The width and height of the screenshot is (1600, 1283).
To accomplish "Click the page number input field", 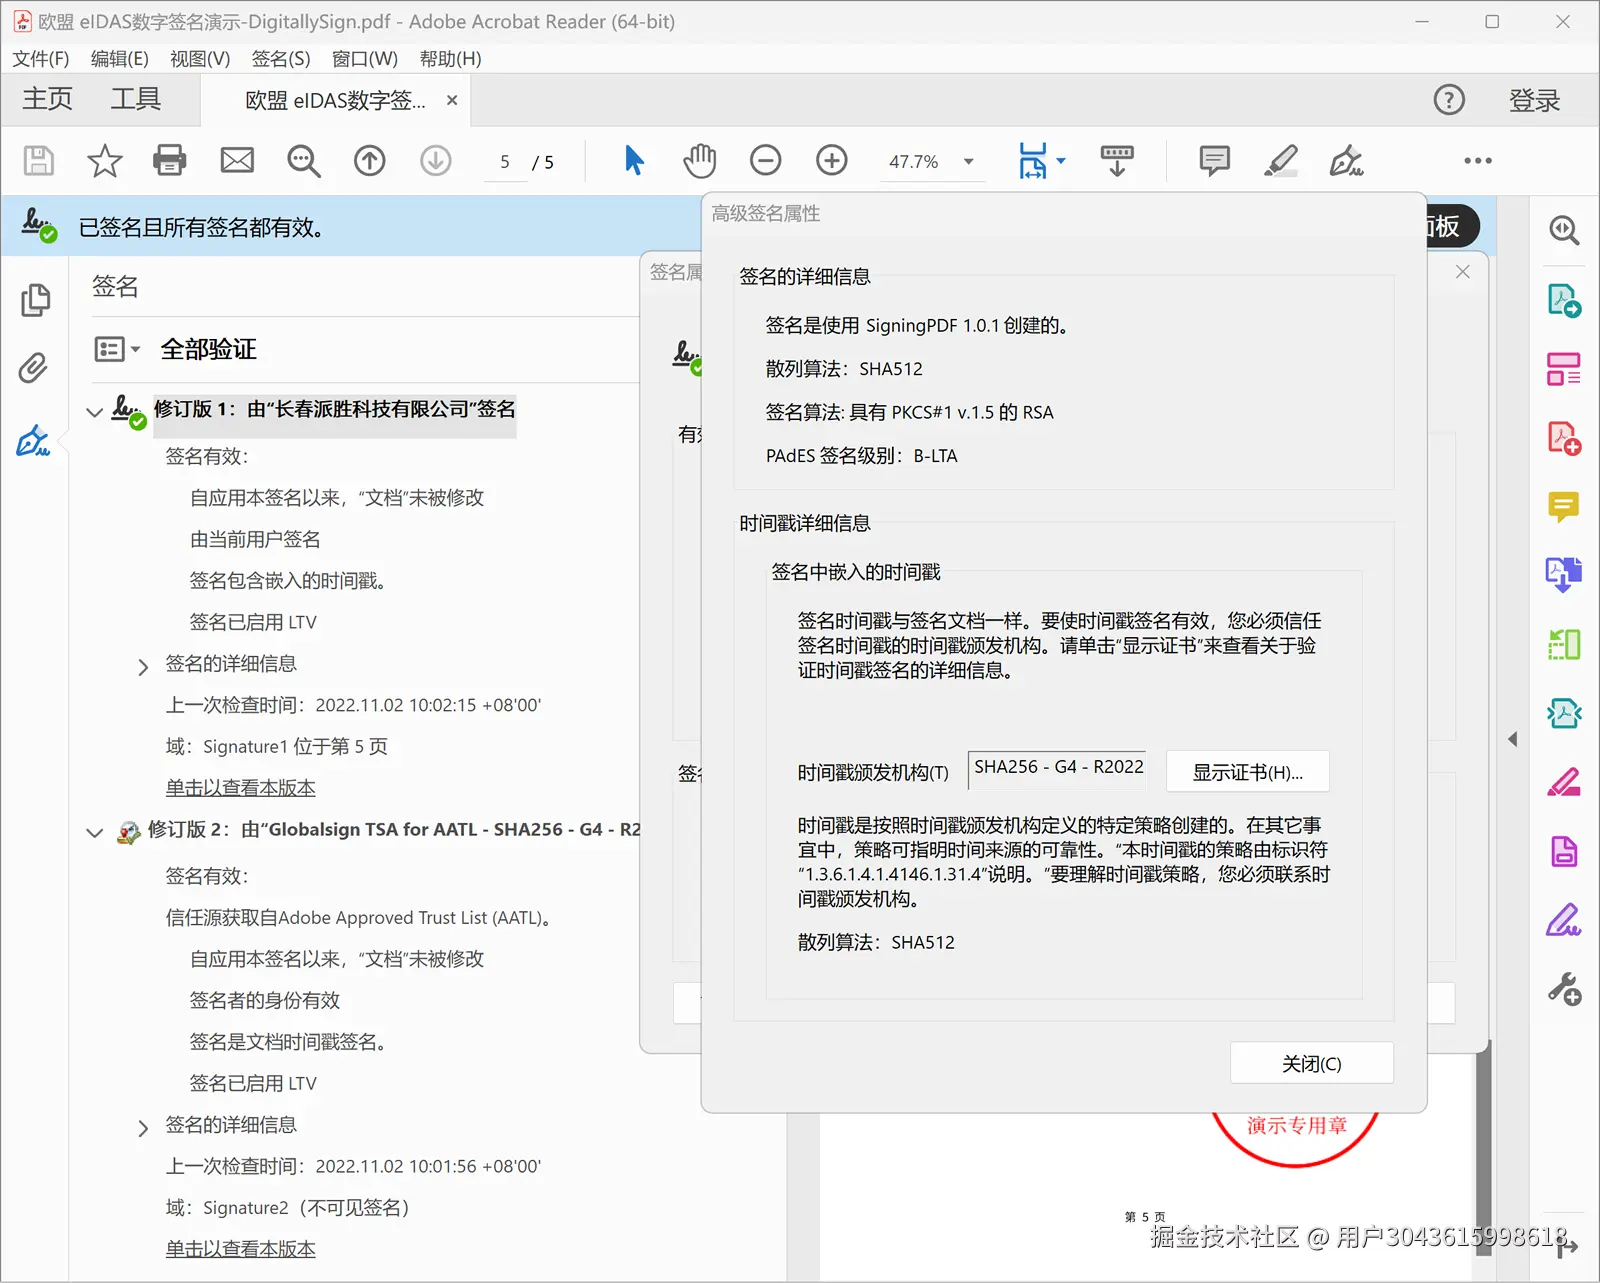I will point(505,161).
